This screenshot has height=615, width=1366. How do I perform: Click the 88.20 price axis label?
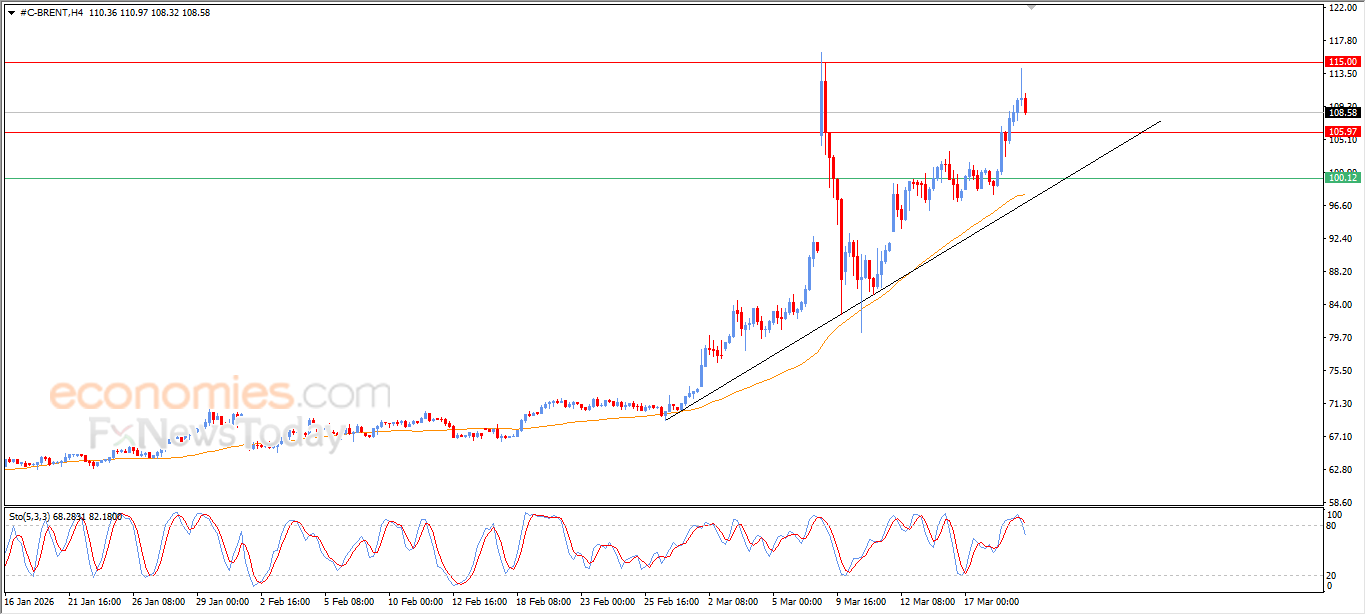pyautogui.click(x=1339, y=272)
